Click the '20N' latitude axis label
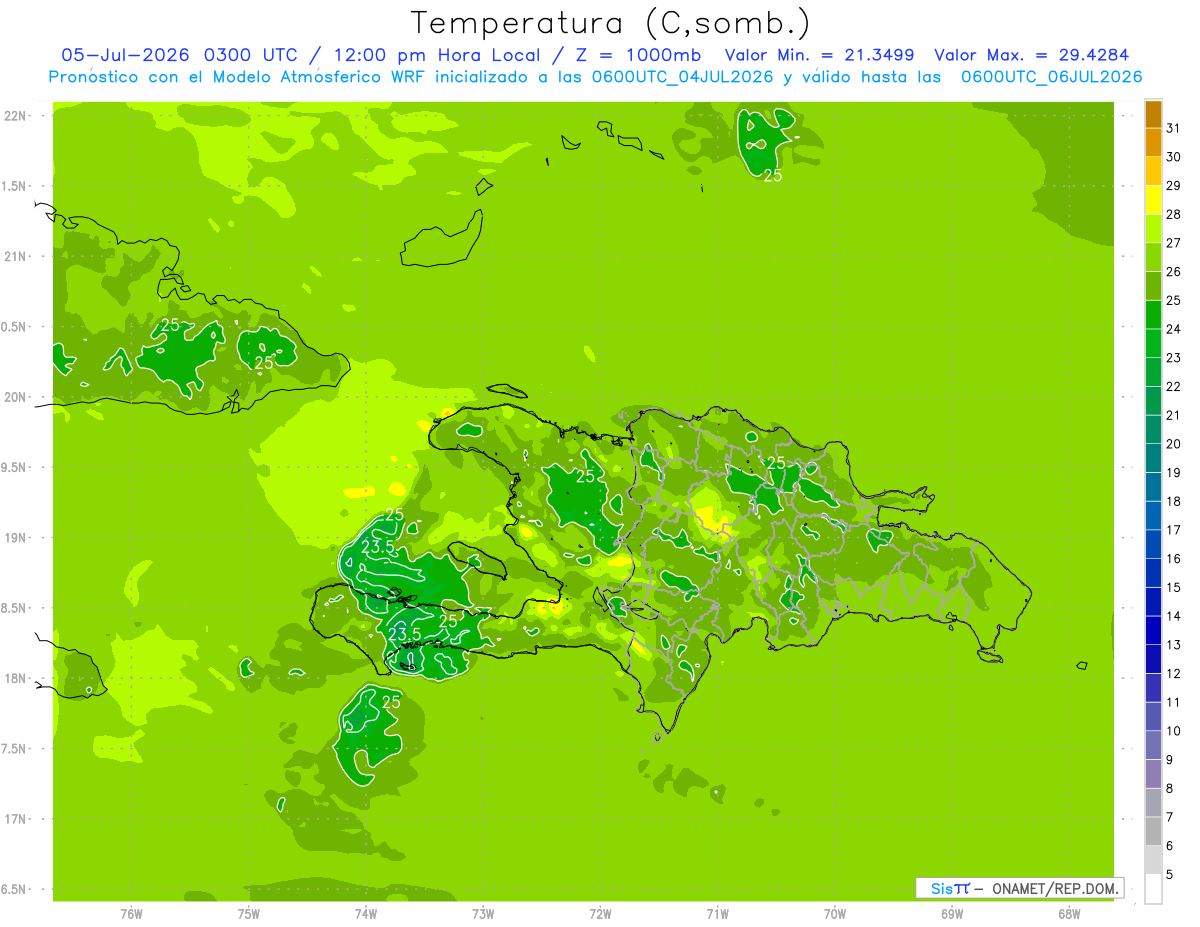 [14, 397]
